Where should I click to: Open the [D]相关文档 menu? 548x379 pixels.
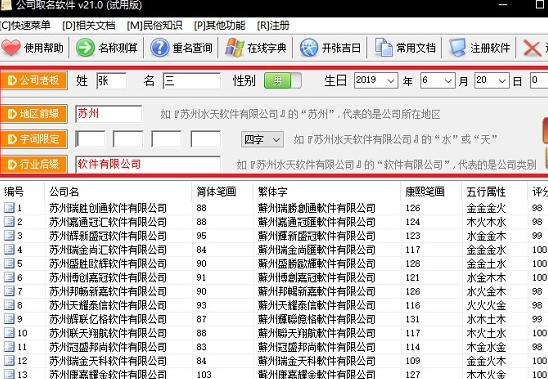pyautogui.click(x=88, y=26)
